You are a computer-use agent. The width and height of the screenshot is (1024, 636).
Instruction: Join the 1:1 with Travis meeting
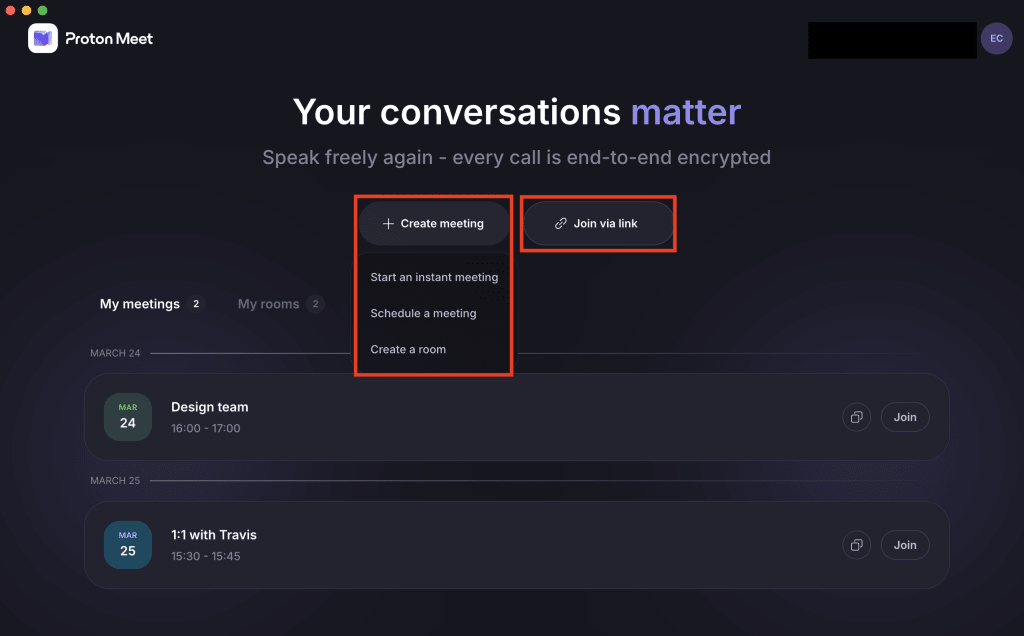pyautogui.click(x=904, y=545)
